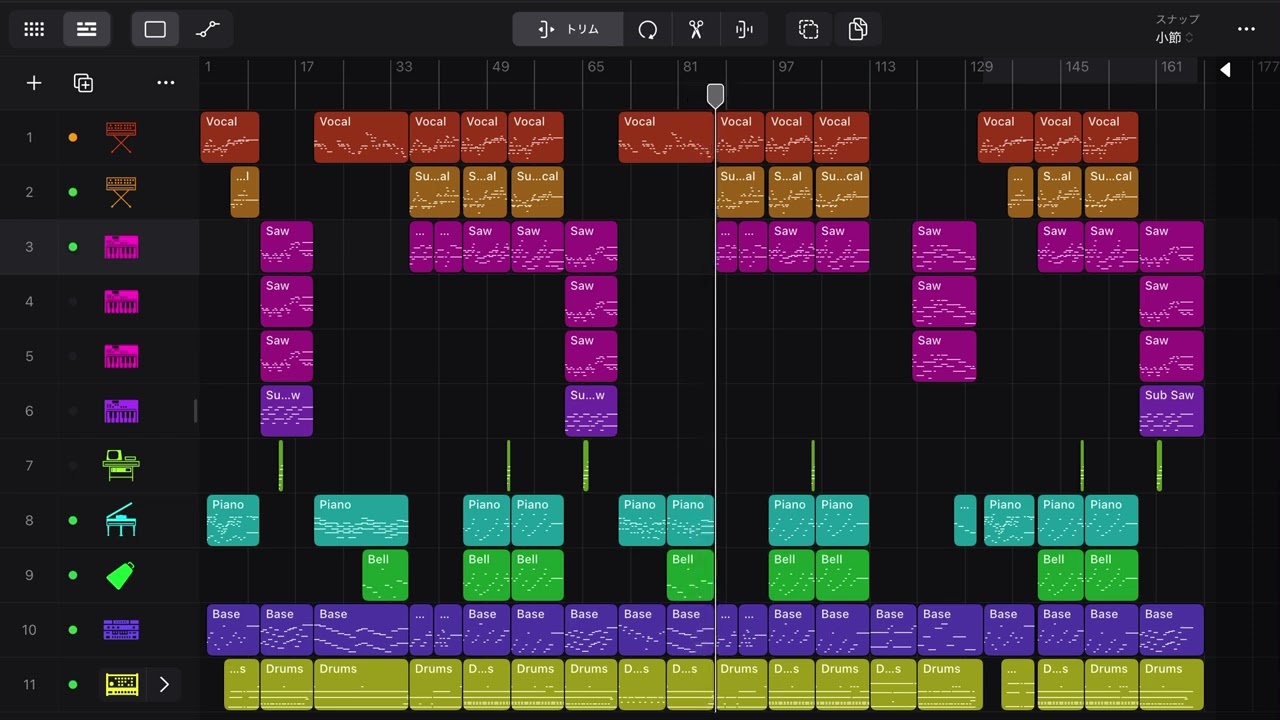
Task: Expand track 11 drums chevron
Action: 164,685
